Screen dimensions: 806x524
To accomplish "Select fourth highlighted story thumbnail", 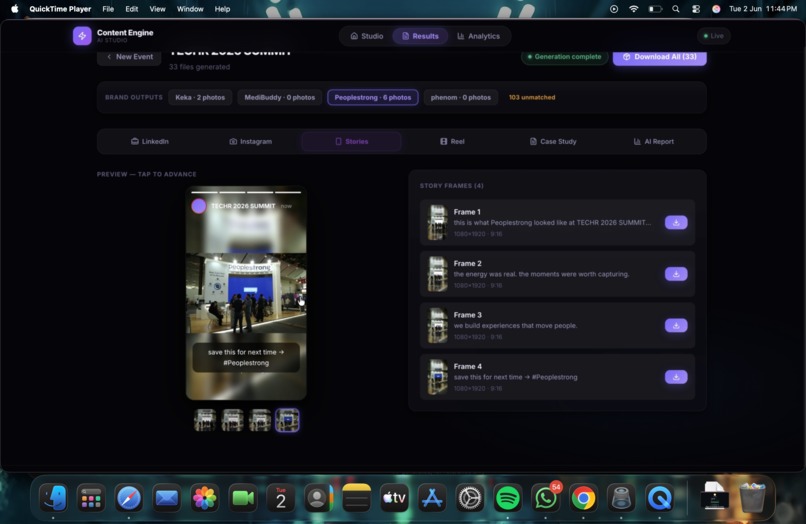I will point(287,420).
